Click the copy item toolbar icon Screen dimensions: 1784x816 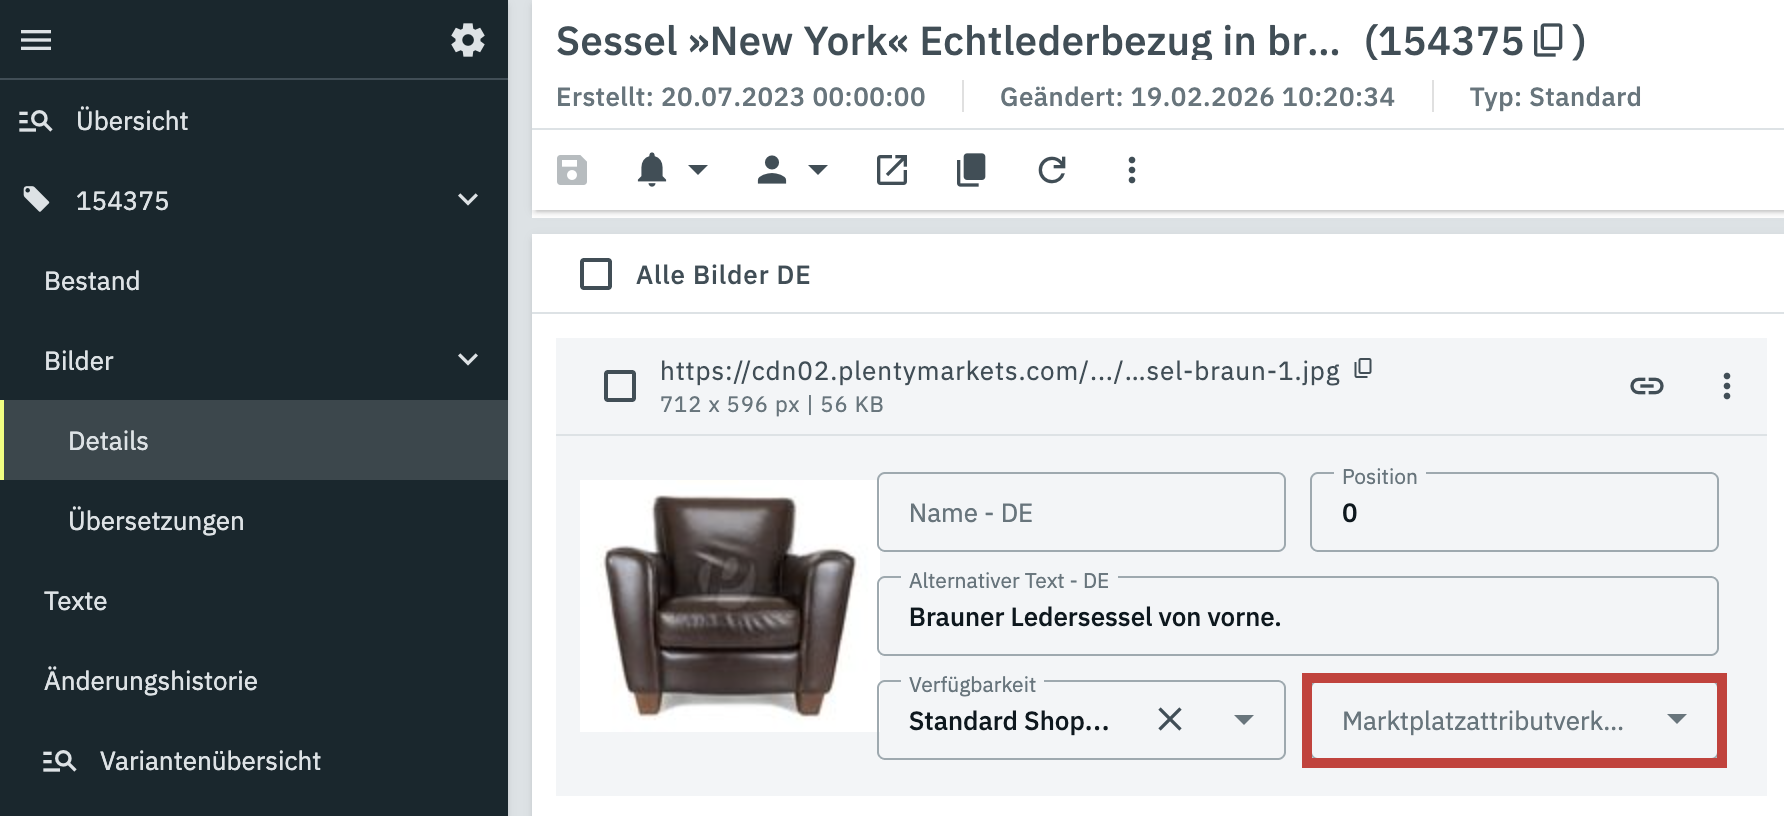(971, 170)
